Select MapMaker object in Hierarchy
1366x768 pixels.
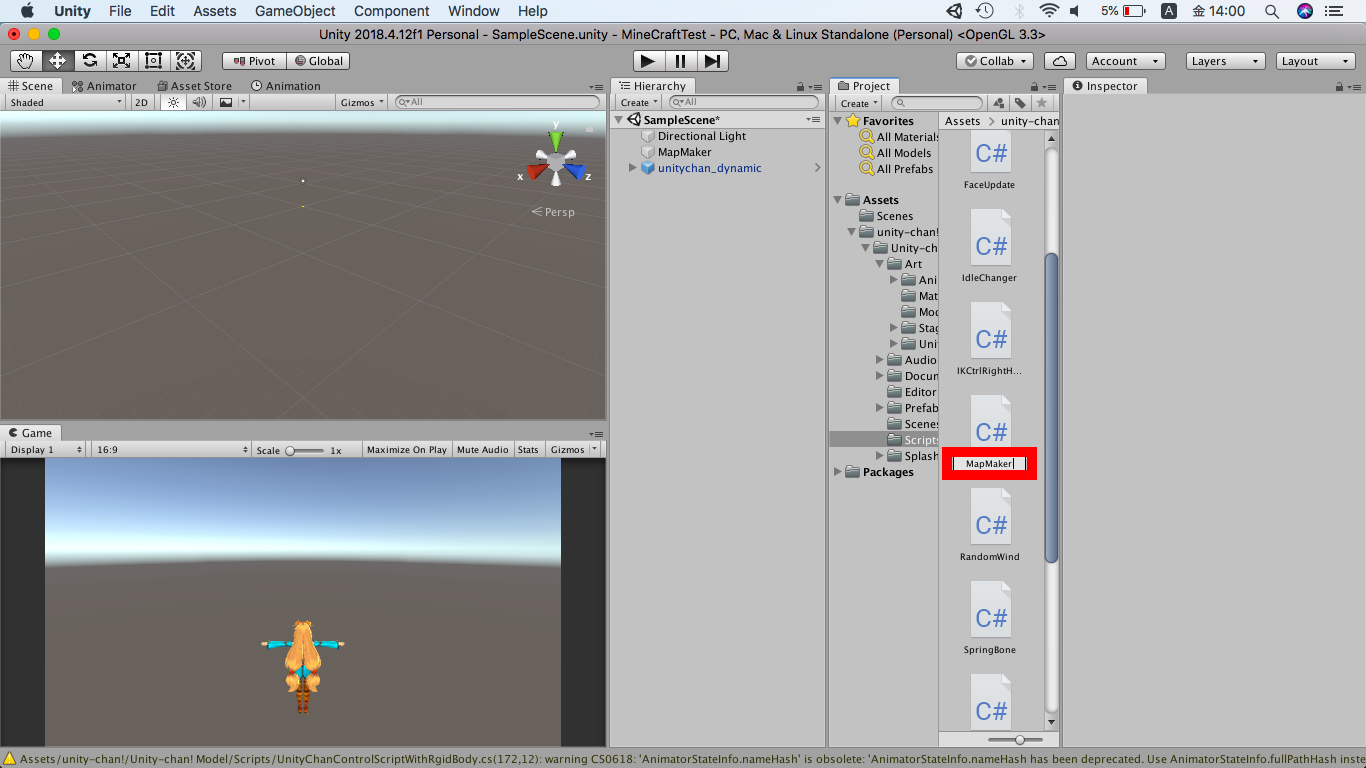(685, 152)
